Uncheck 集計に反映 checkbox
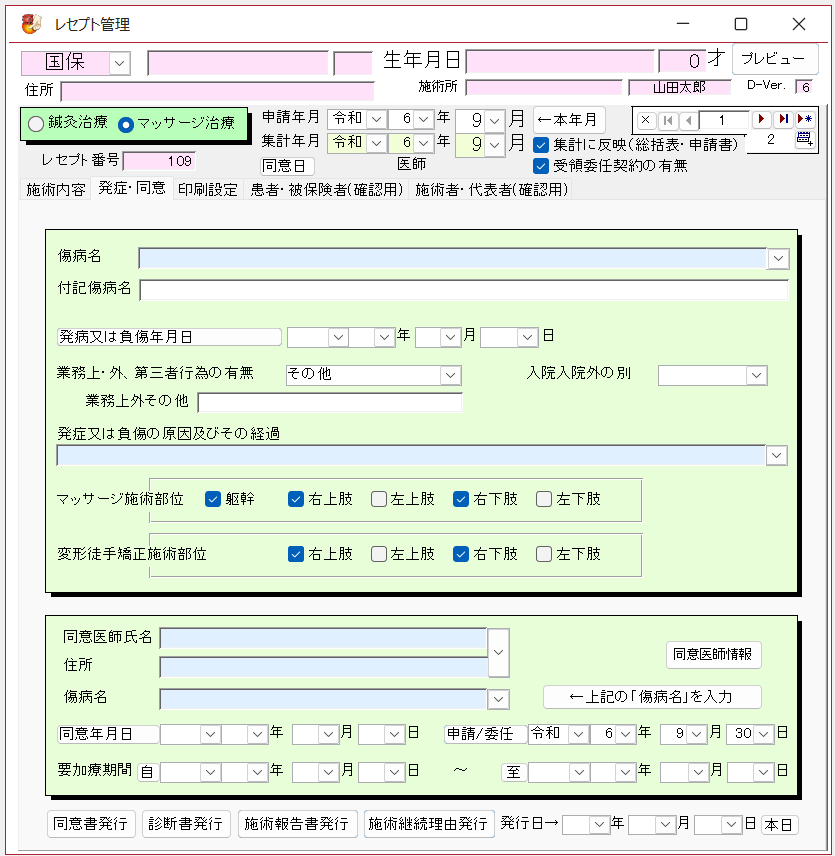835x856 pixels. [x=541, y=145]
